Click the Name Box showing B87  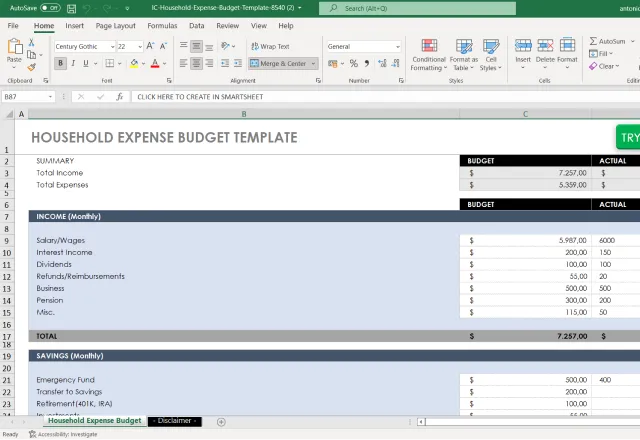(x=28, y=97)
